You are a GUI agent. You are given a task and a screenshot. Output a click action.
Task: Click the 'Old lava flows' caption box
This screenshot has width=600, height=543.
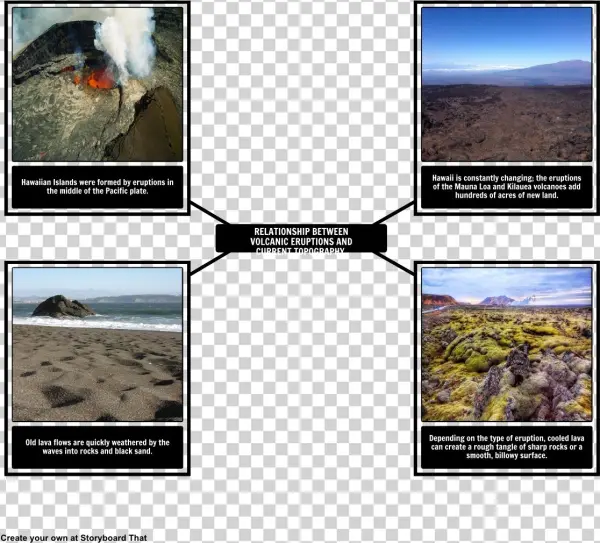click(x=97, y=447)
